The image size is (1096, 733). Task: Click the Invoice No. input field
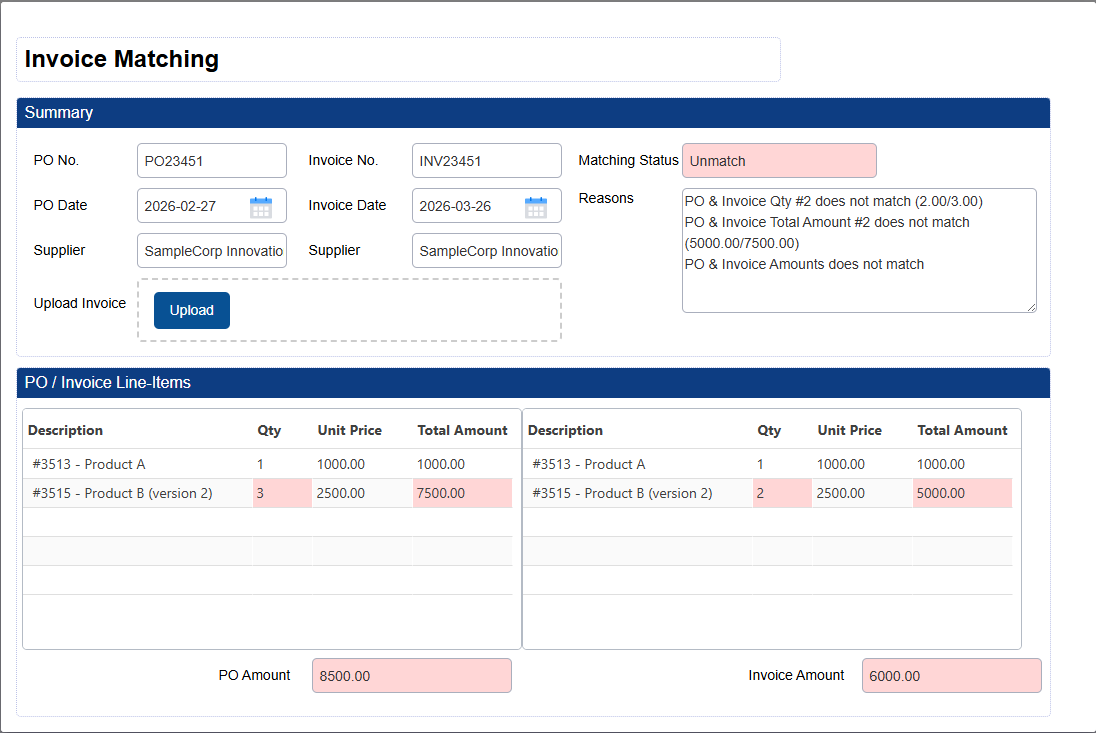486,161
